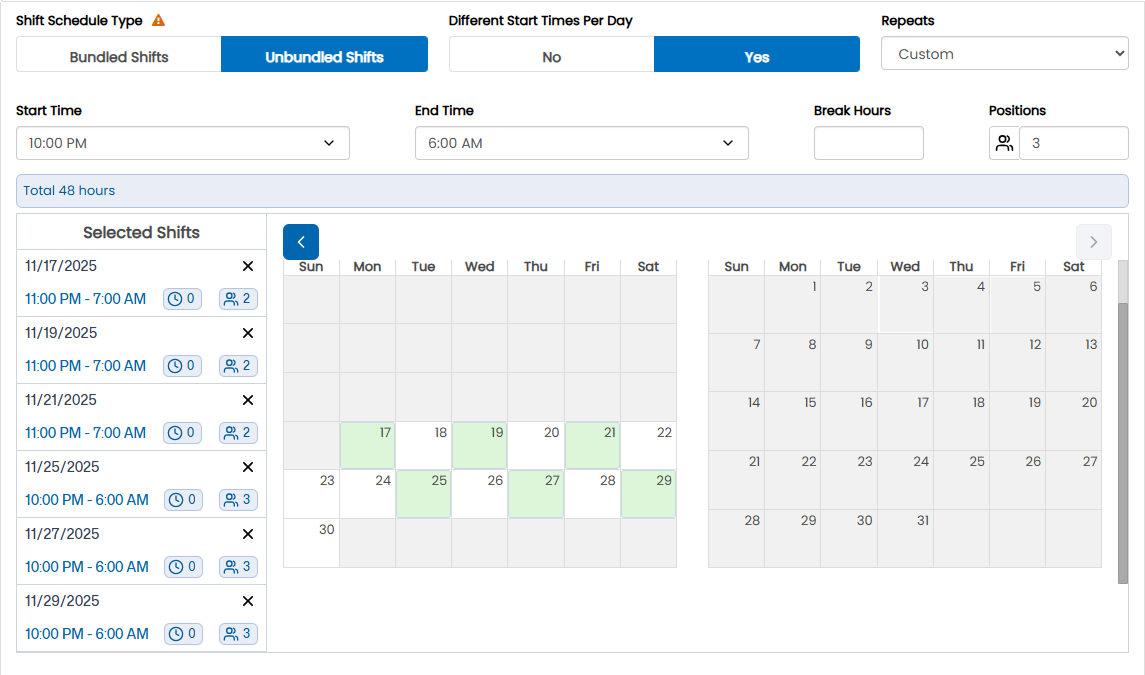Go to previous month with left arrow

301,242
